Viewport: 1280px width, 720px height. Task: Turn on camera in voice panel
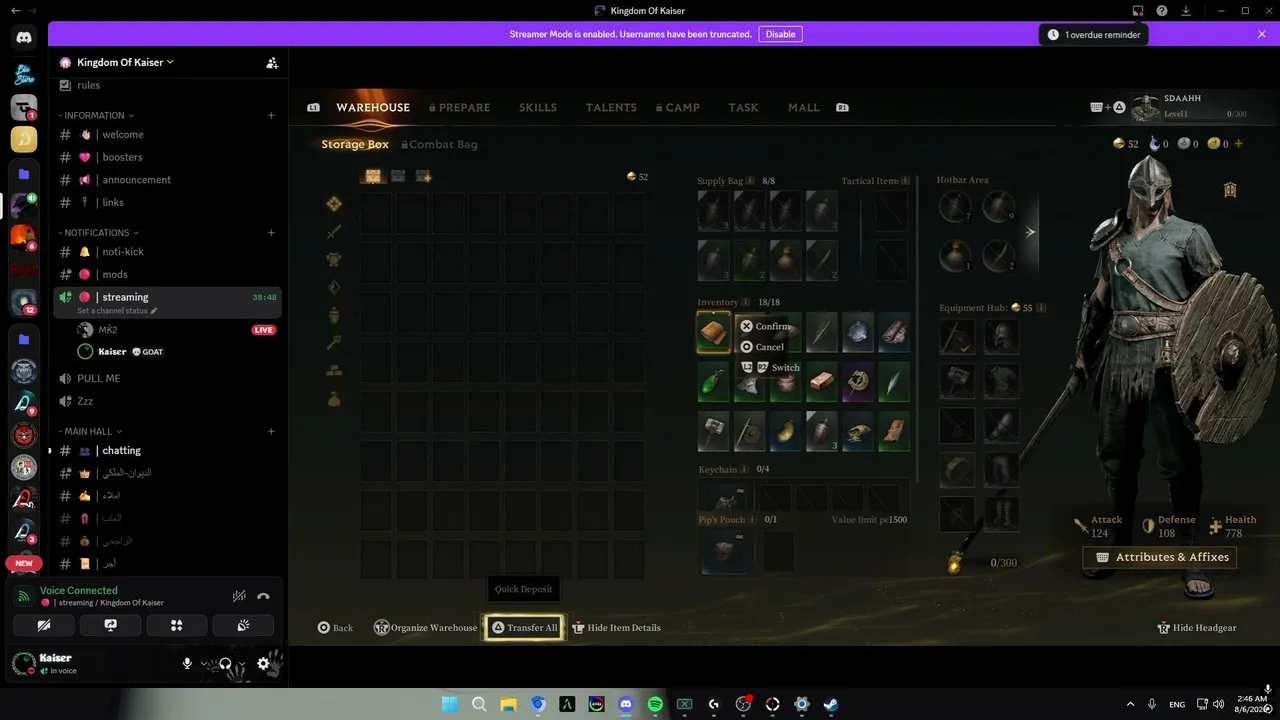click(44, 625)
